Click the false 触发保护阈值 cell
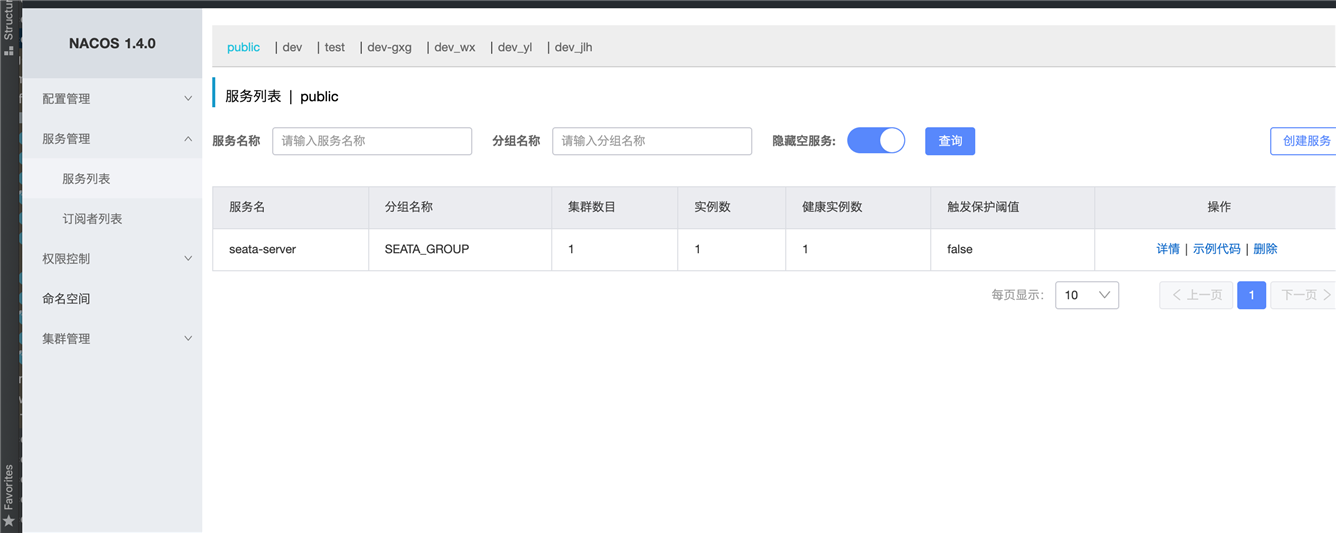This screenshot has width=1336, height=533. pyautogui.click(x=1013, y=249)
